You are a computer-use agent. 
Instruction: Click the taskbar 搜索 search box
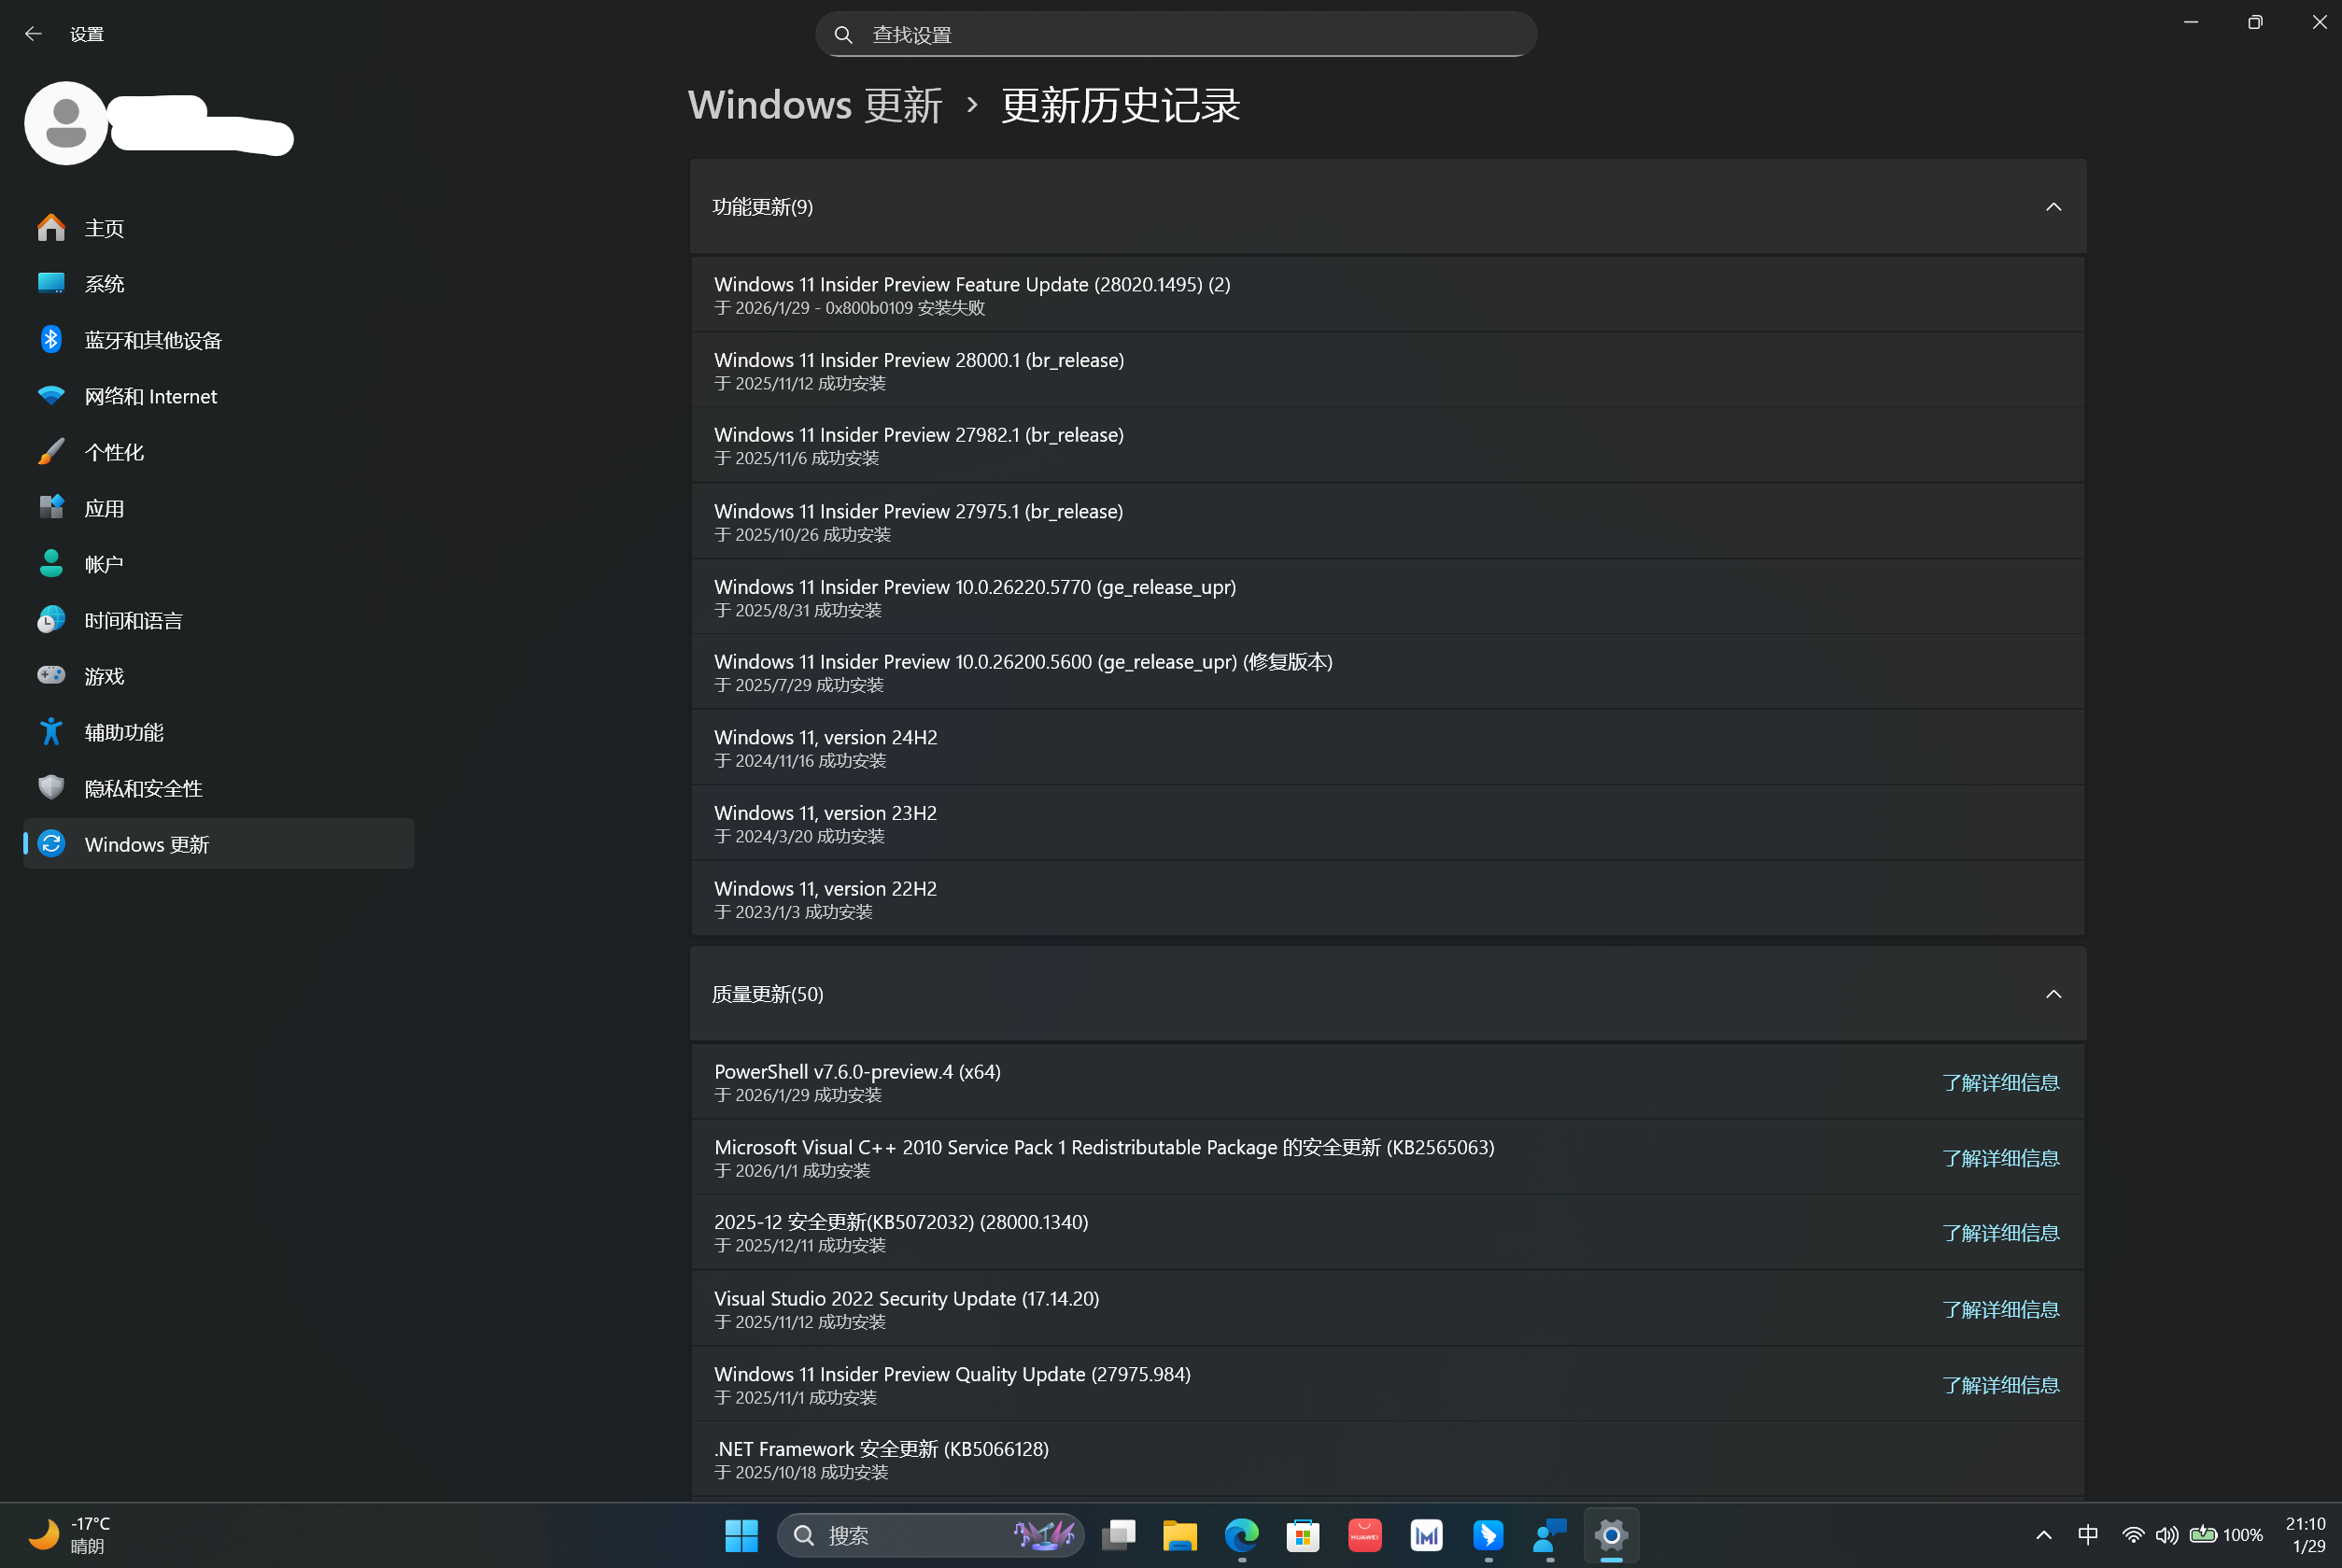tap(931, 1535)
